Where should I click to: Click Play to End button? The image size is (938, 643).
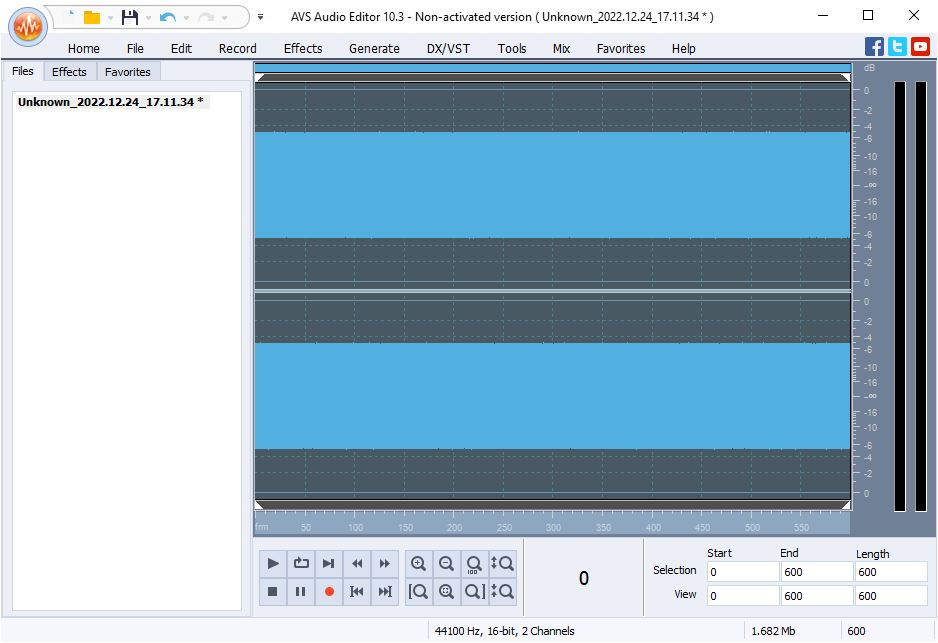click(328, 563)
